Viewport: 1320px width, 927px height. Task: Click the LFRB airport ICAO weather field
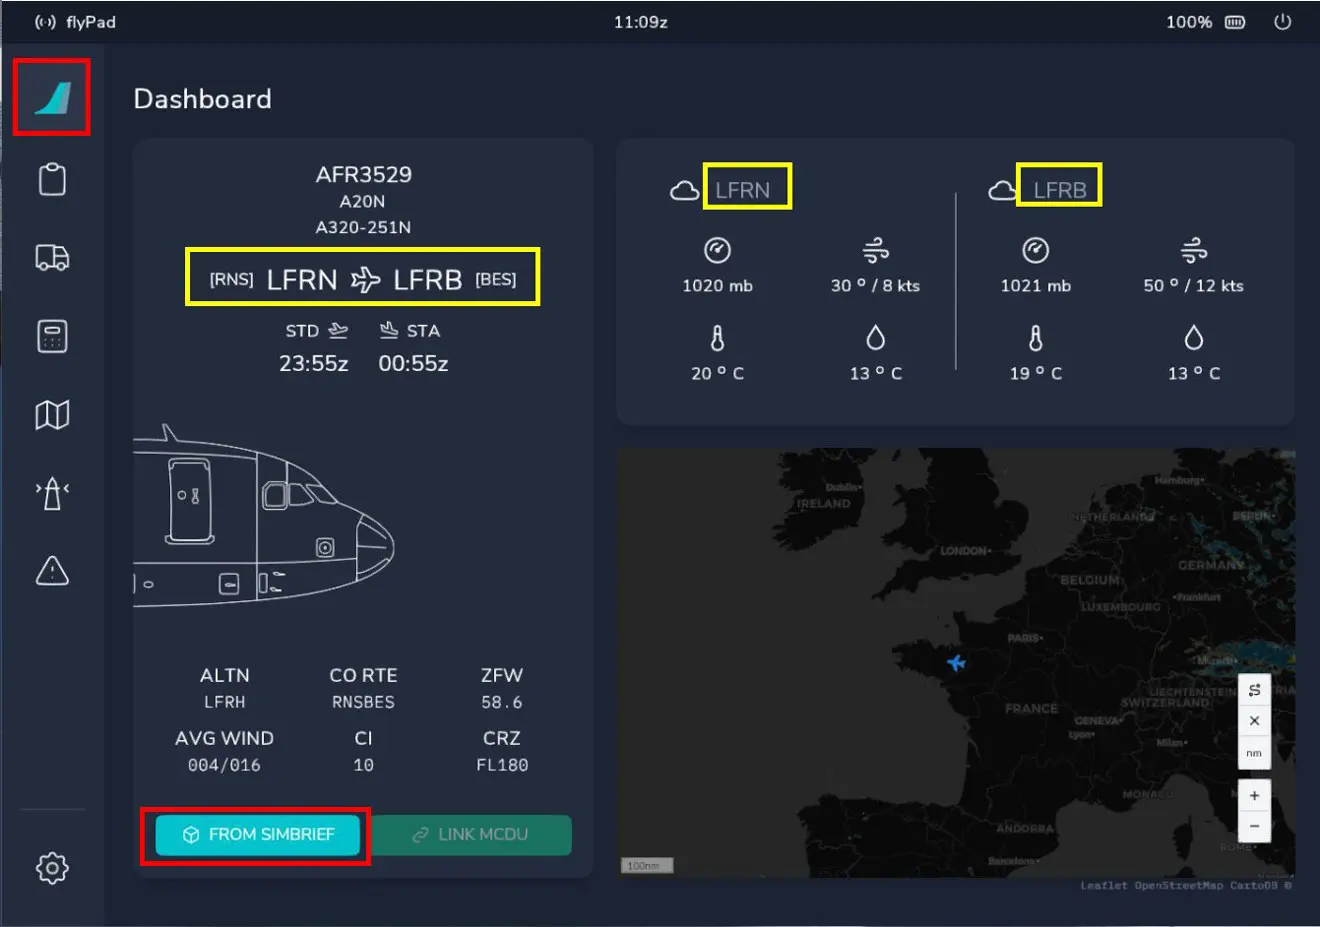coord(1060,190)
